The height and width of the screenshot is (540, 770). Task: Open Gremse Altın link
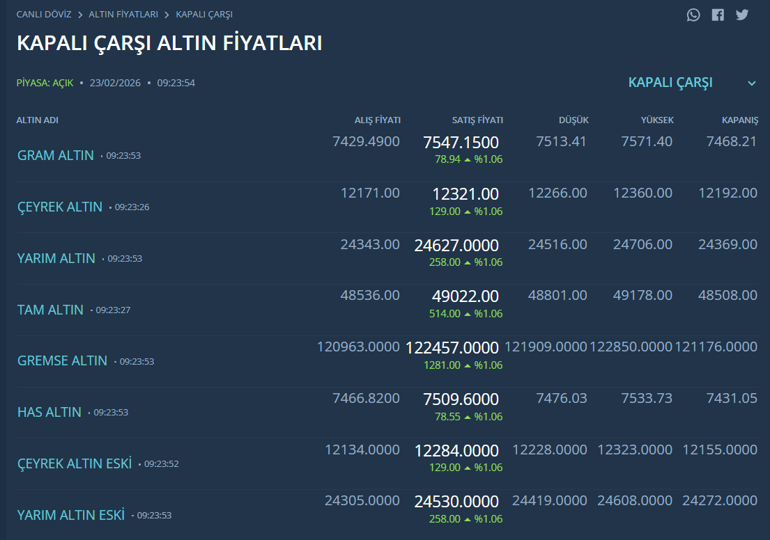(62, 361)
